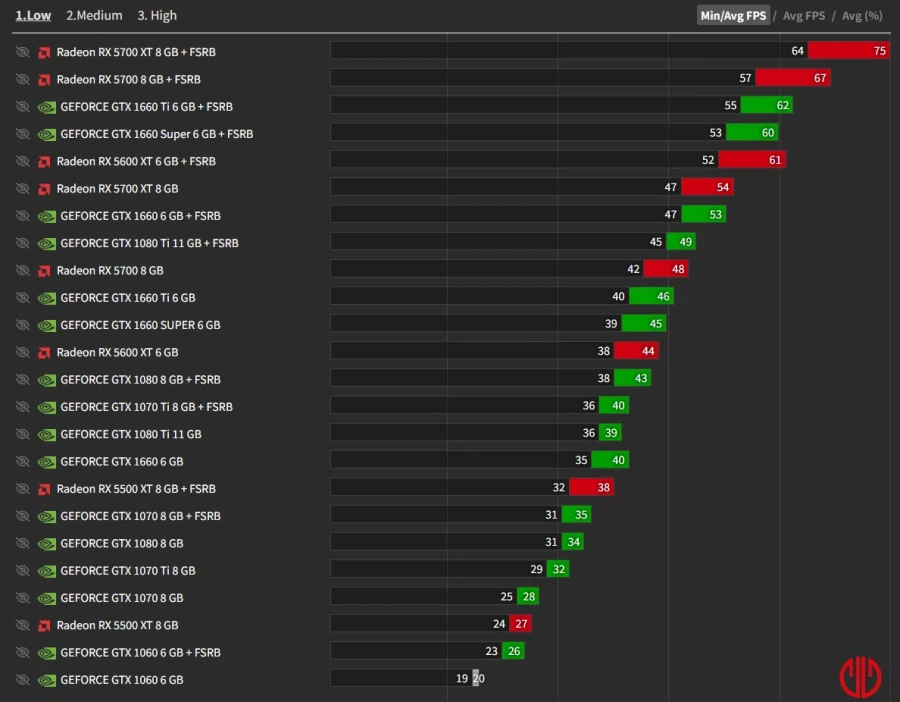The height and width of the screenshot is (702, 900).
Task: Toggle visibility of GEFORCE GTX 1660 Super 6 GB + FSRB
Action: (x=22, y=134)
